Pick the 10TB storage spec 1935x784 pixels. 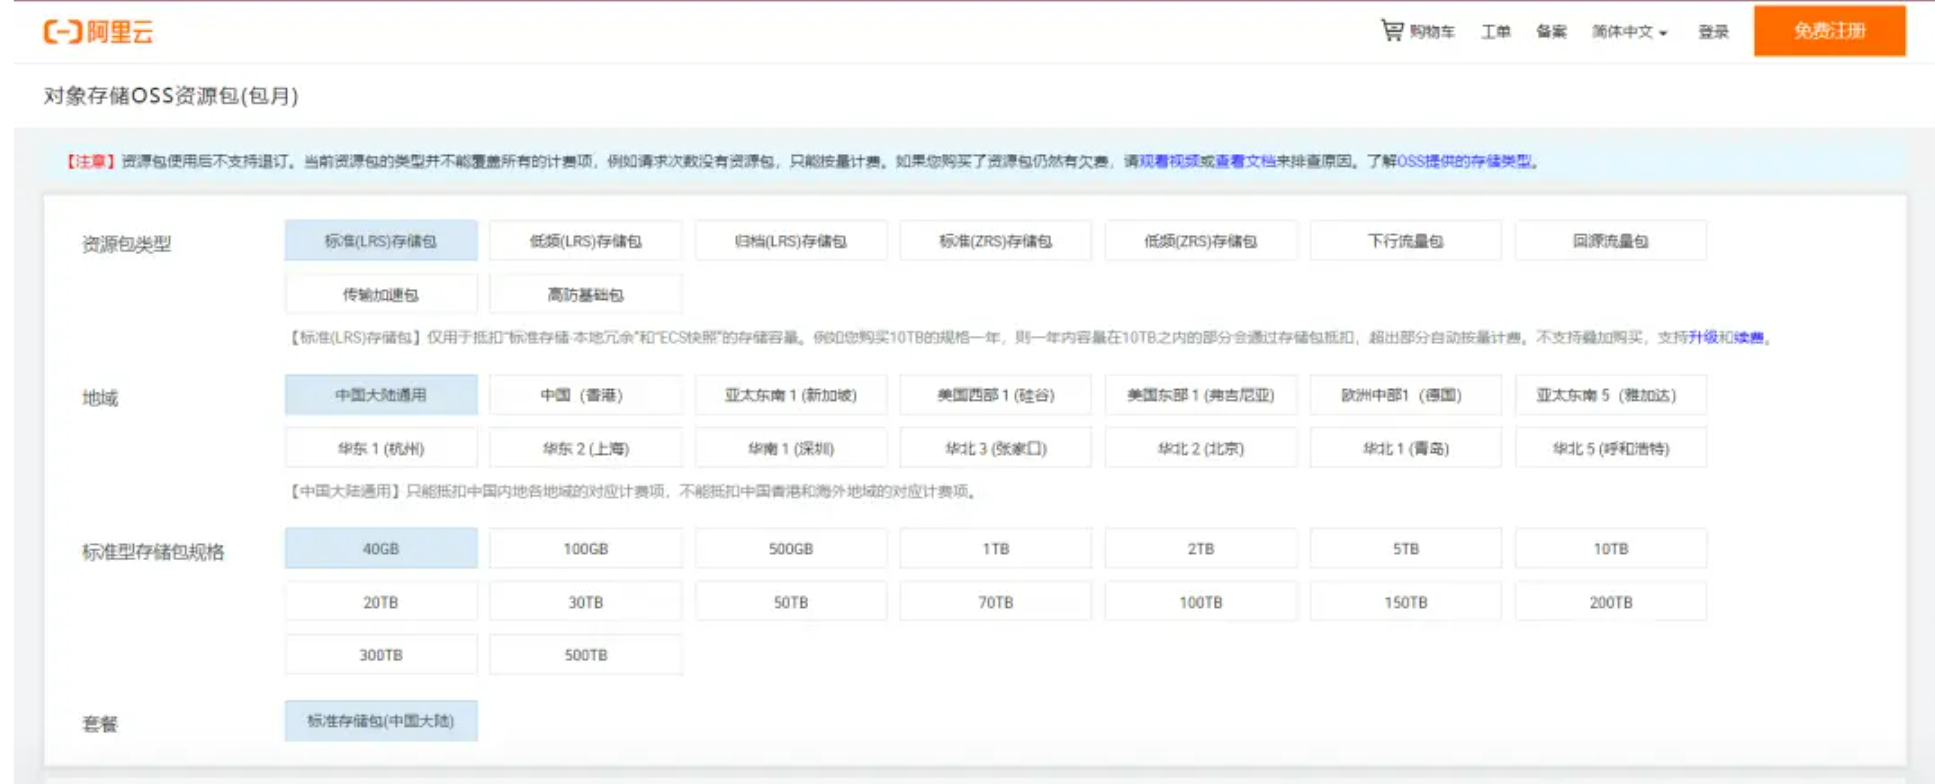[x=1611, y=549]
